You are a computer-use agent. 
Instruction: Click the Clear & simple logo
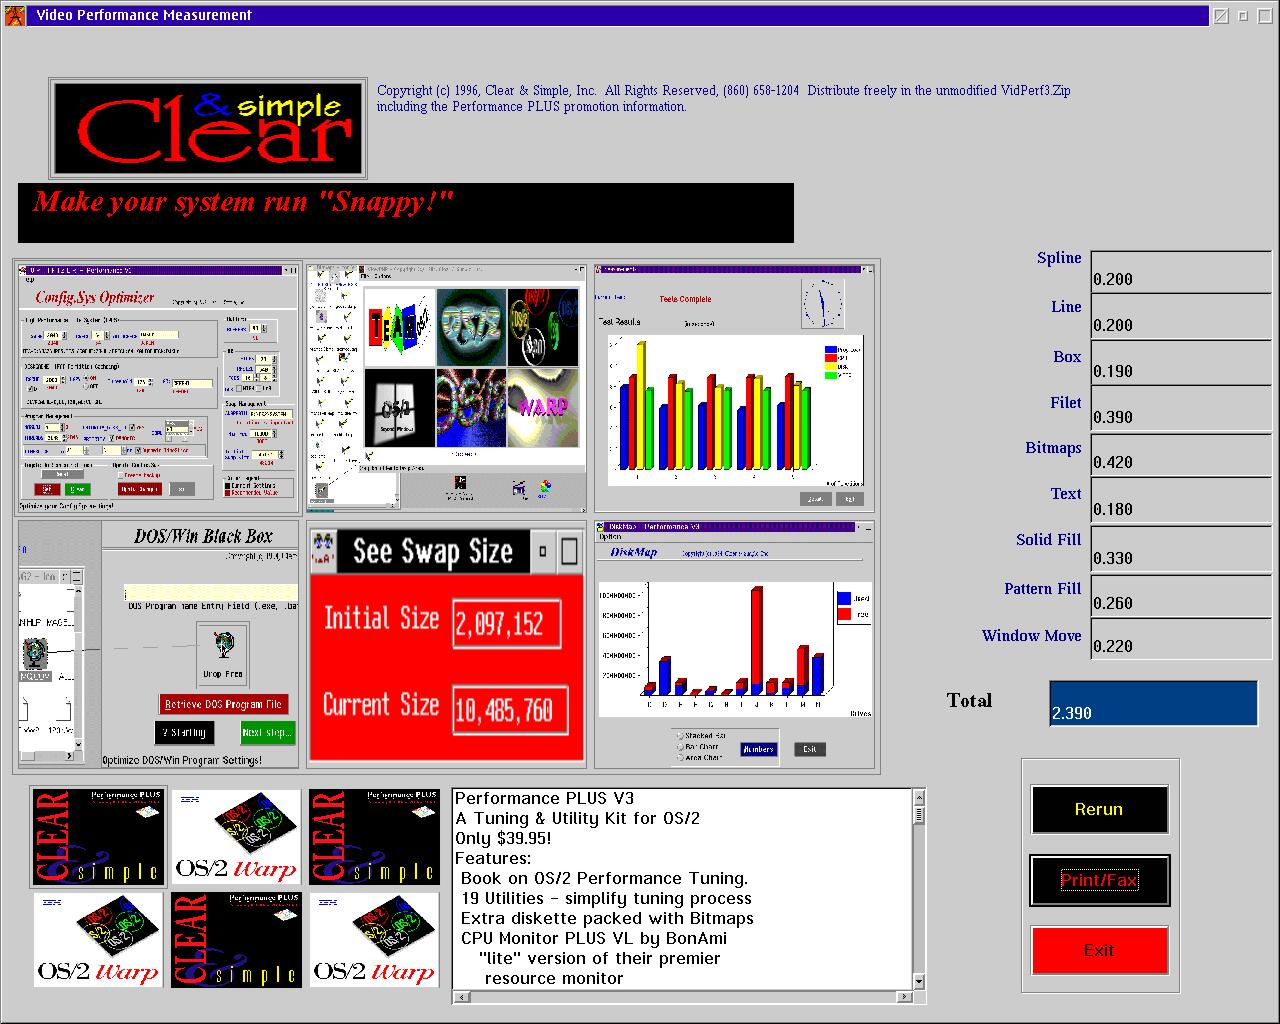click(208, 128)
